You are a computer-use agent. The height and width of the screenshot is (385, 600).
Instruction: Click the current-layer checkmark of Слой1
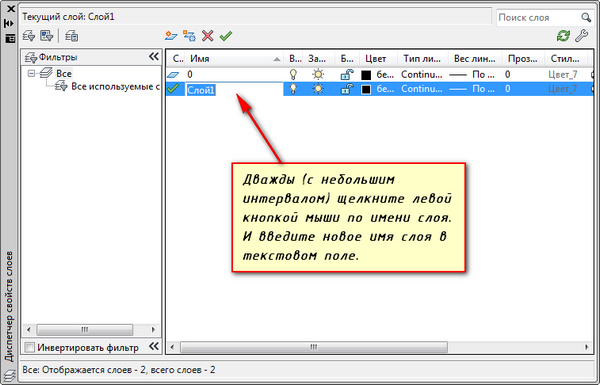click(173, 89)
